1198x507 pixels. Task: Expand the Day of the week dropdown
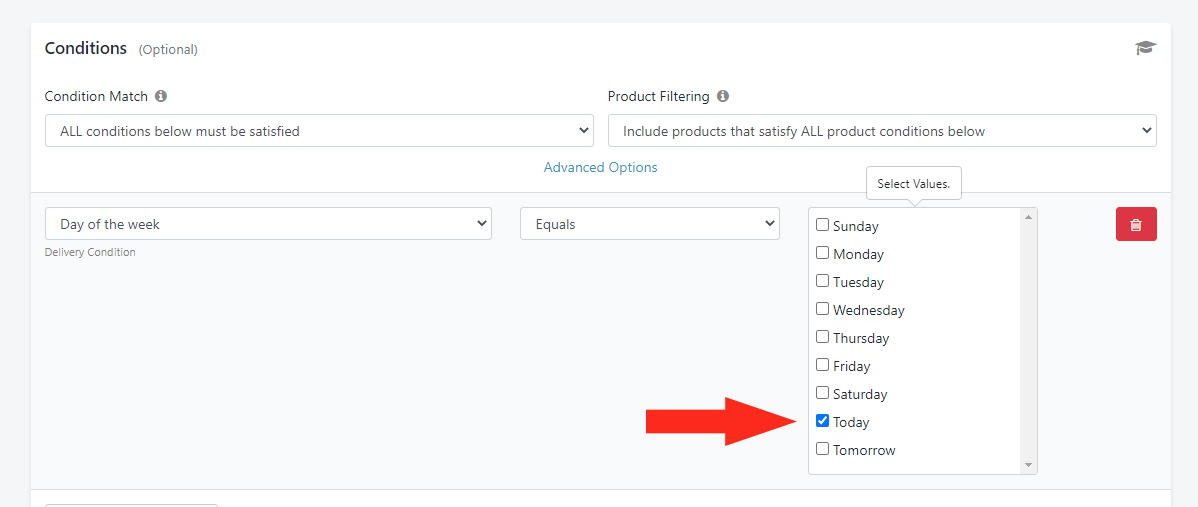[268, 224]
